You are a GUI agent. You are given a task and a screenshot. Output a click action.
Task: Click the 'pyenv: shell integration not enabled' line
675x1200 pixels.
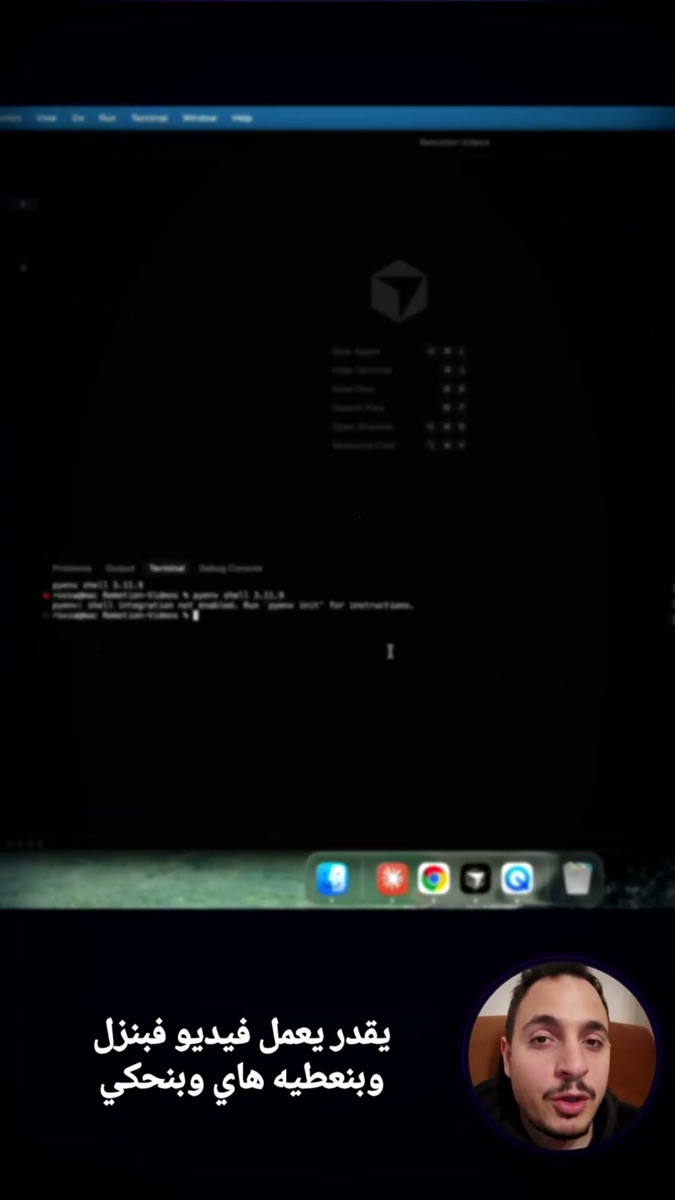point(232,605)
